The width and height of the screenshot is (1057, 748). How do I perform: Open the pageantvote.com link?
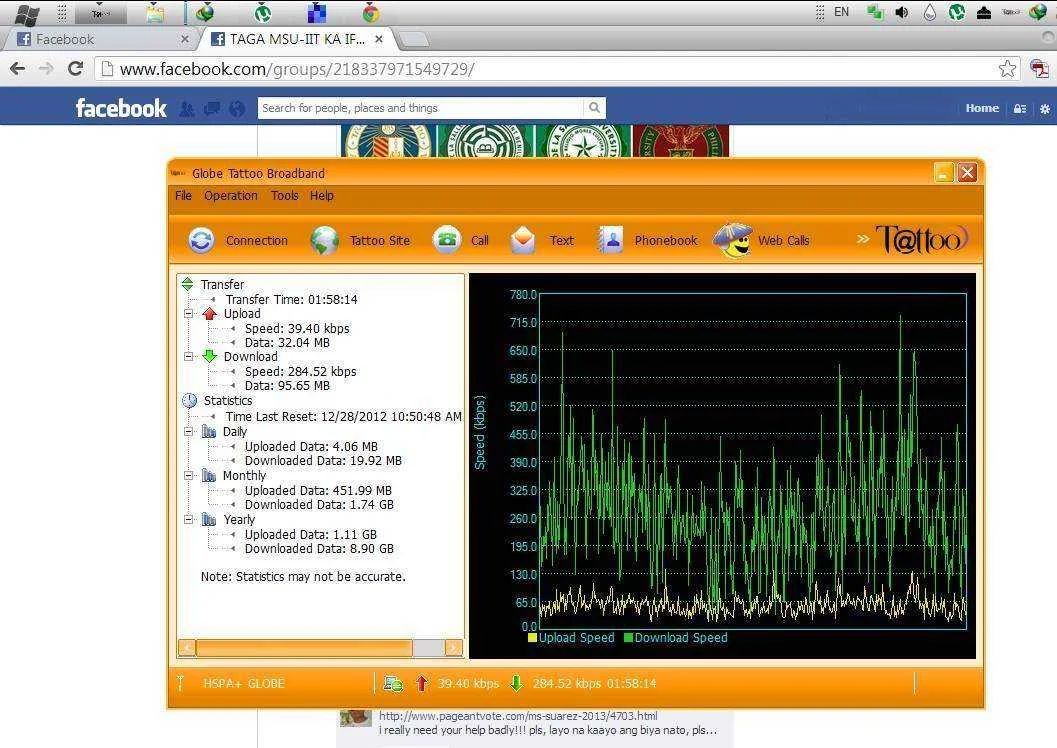(x=518, y=716)
